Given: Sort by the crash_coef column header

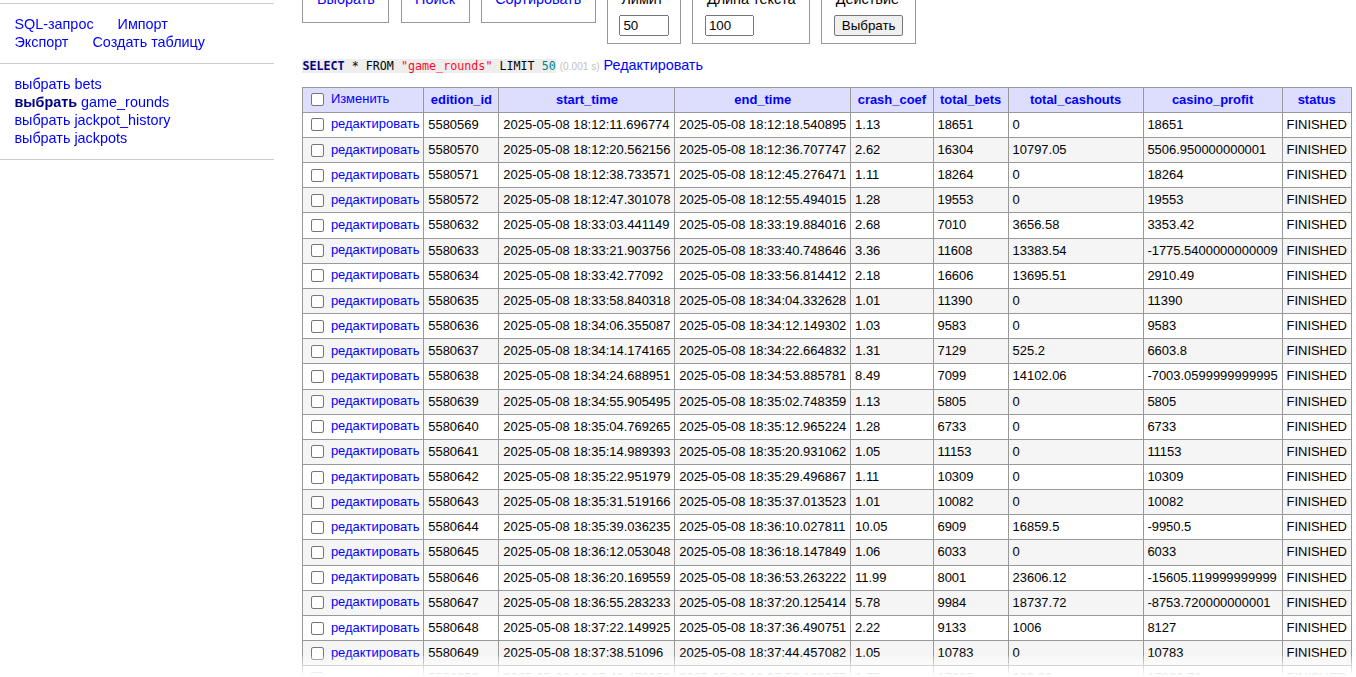Looking at the screenshot, I should 891,100.
